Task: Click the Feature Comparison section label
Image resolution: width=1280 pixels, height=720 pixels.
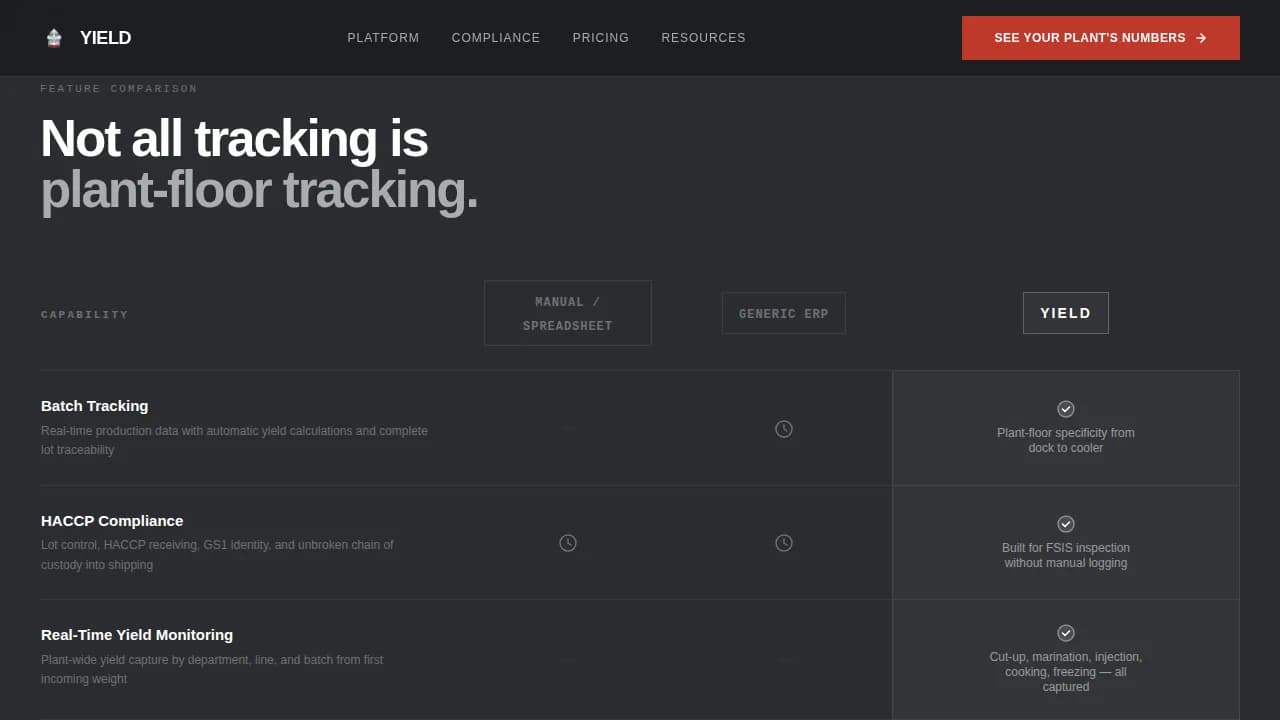Action: (119, 89)
